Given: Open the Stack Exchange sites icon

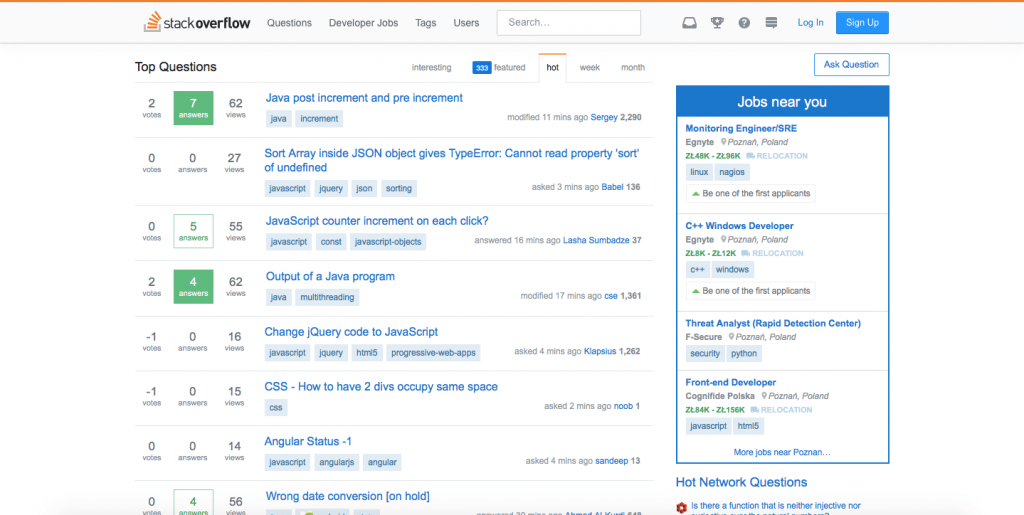Looking at the screenshot, I should (x=771, y=23).
